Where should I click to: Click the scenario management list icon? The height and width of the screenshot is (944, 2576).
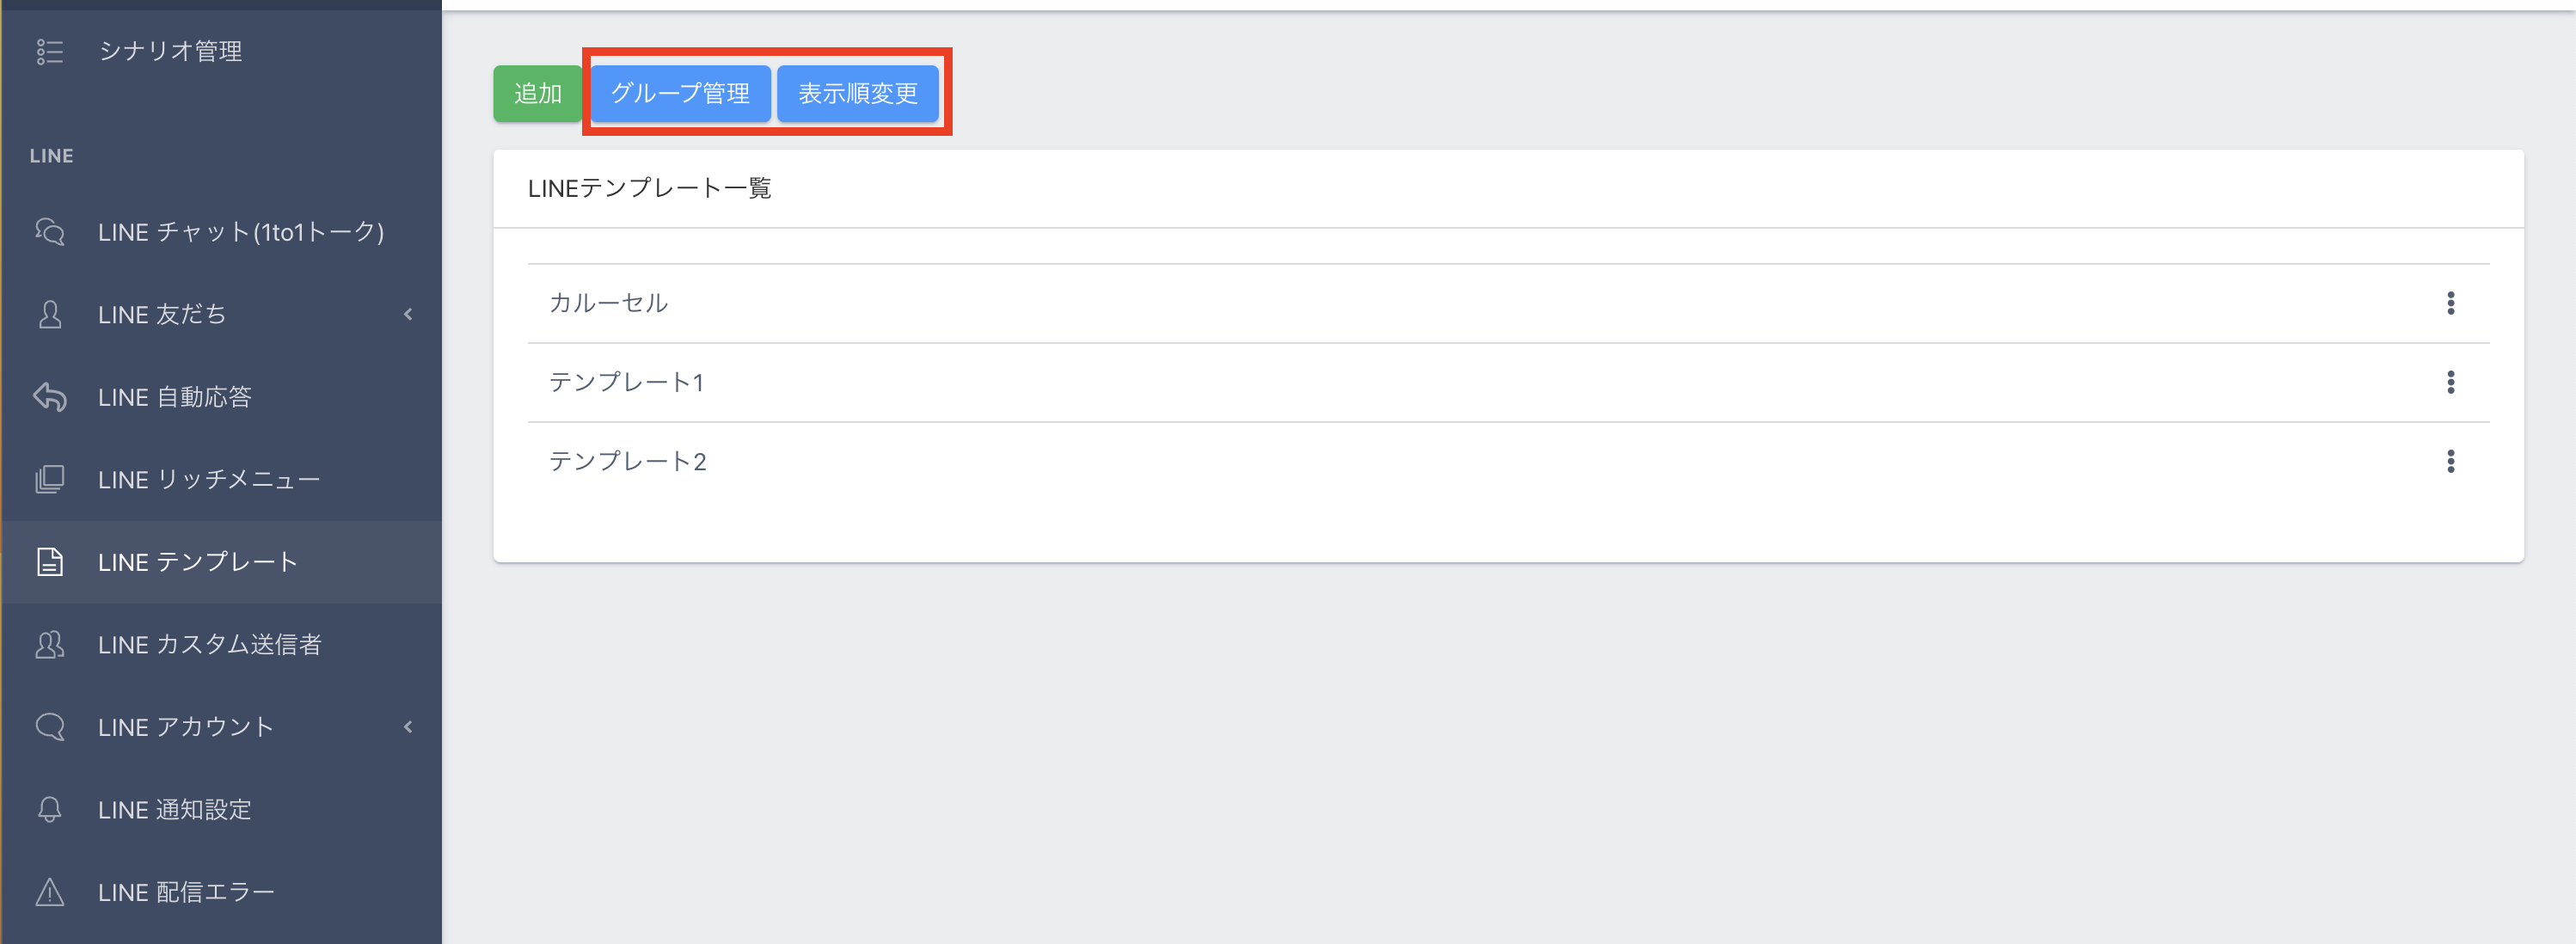[x=49, y=51]
